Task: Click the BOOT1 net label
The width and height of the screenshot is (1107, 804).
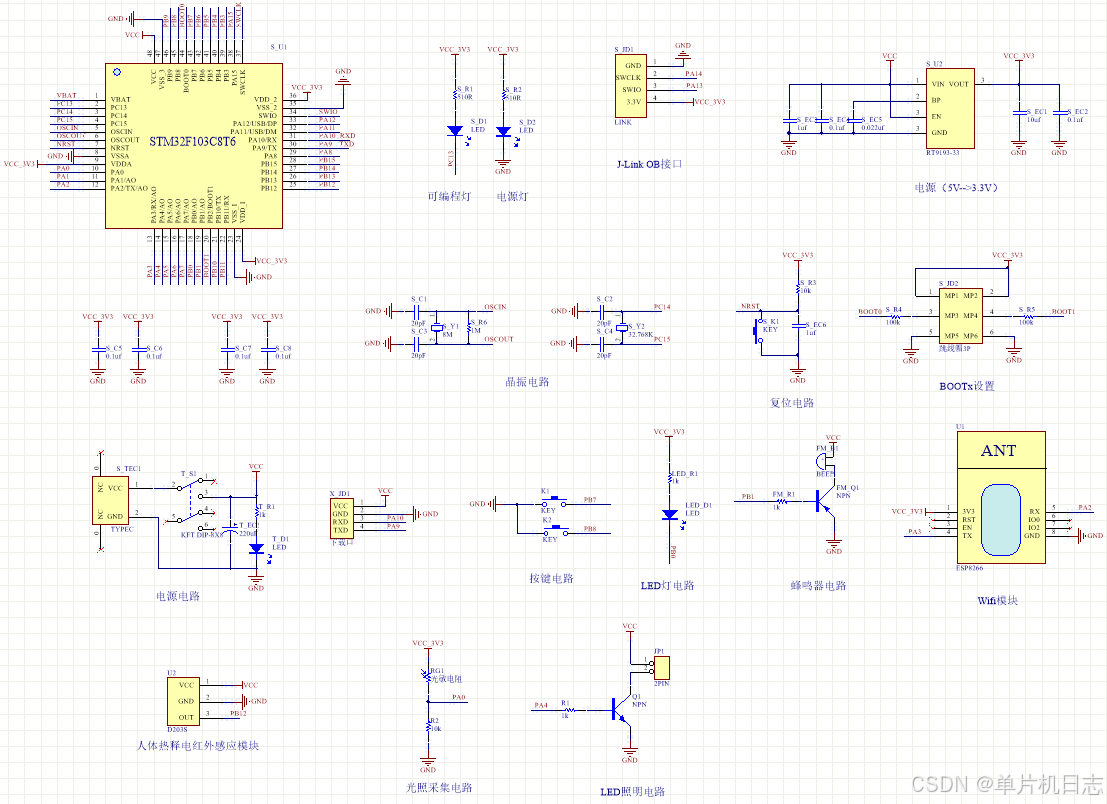Action: (1063, 311)
